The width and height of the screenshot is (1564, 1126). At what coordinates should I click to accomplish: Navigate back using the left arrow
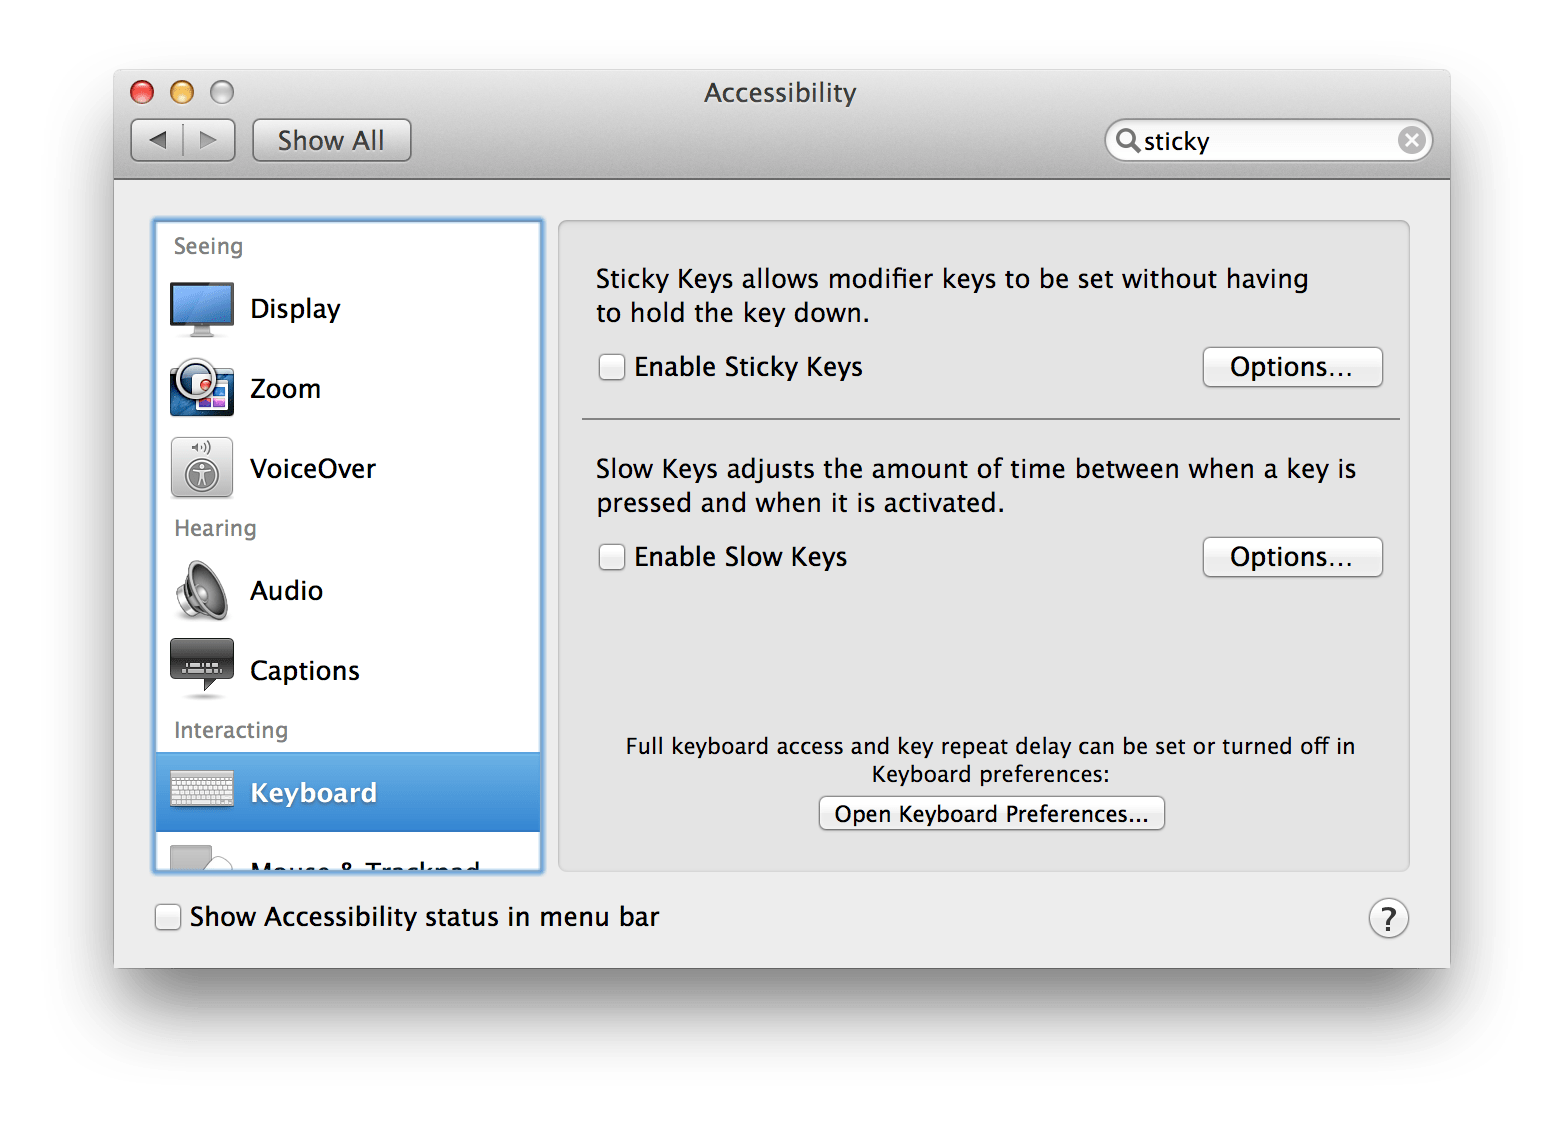point(157,140)
